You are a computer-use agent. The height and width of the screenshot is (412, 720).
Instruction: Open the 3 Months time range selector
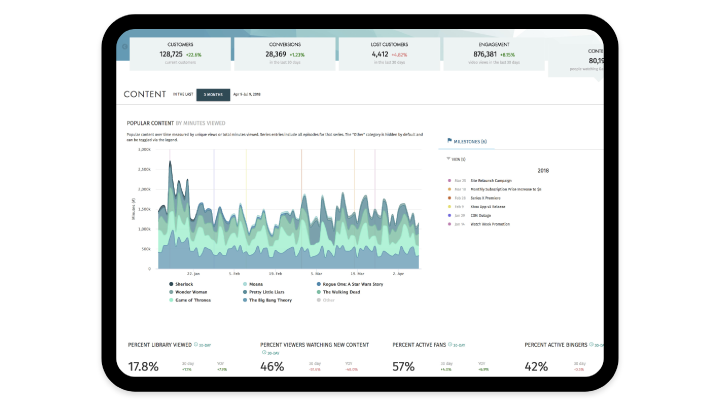tap(213, 94)
